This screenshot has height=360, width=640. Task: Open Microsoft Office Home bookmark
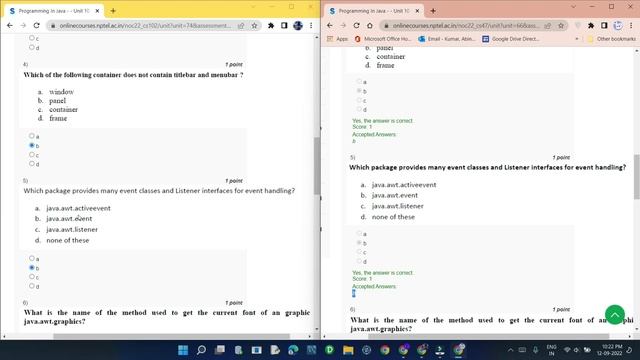[383, 39]
